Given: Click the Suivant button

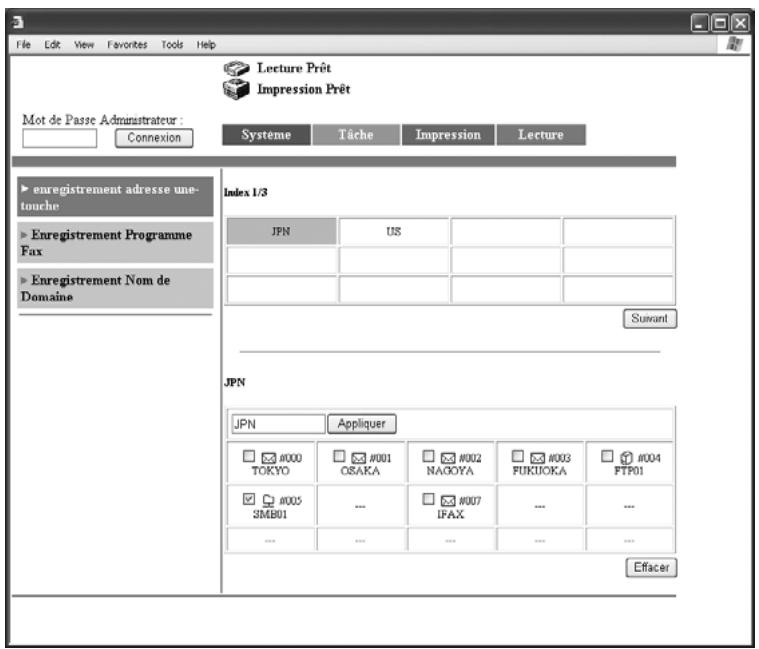Looking at the screenshot, I should 650,318.
